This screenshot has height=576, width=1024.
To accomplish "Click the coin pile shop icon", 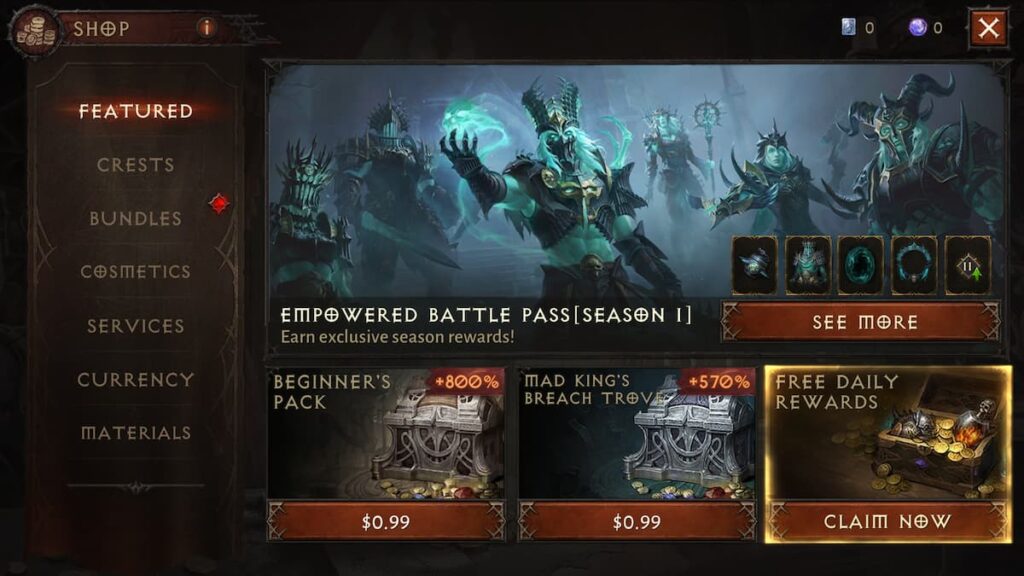I will 35,31.
